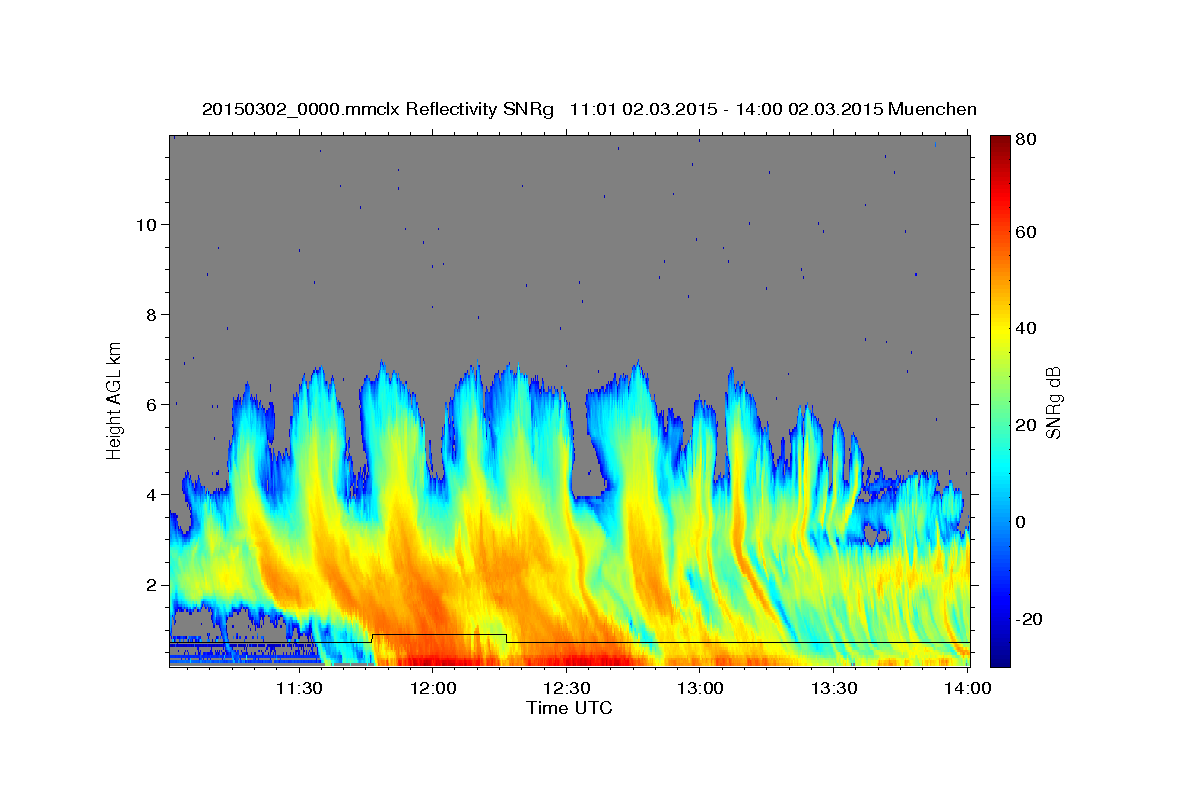This screenshot has height=800, width=1200.
Task: Click the "Height AGL km" y-axis label
Action: tap(115, 400)
